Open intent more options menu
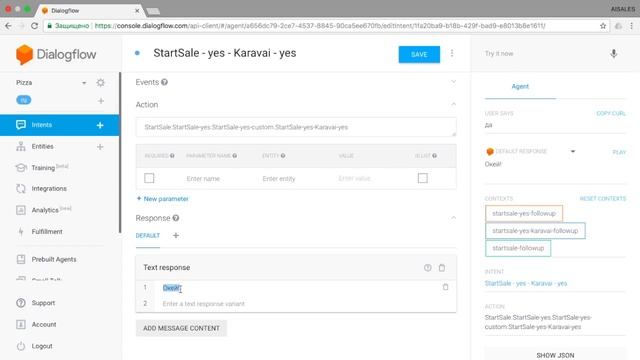The height and width of the screenshot is (360, 640). (x=452, y=53)
